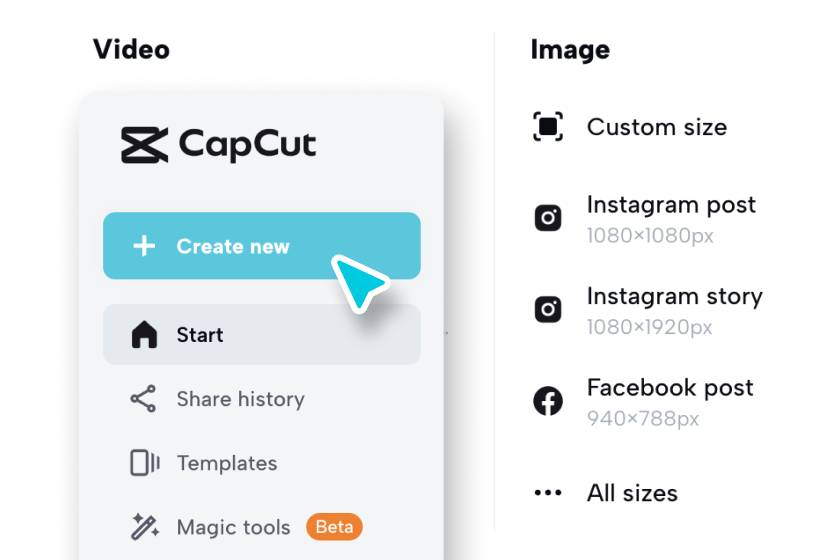
Task: Open the Share history page
Action: (x=240, y=399)
